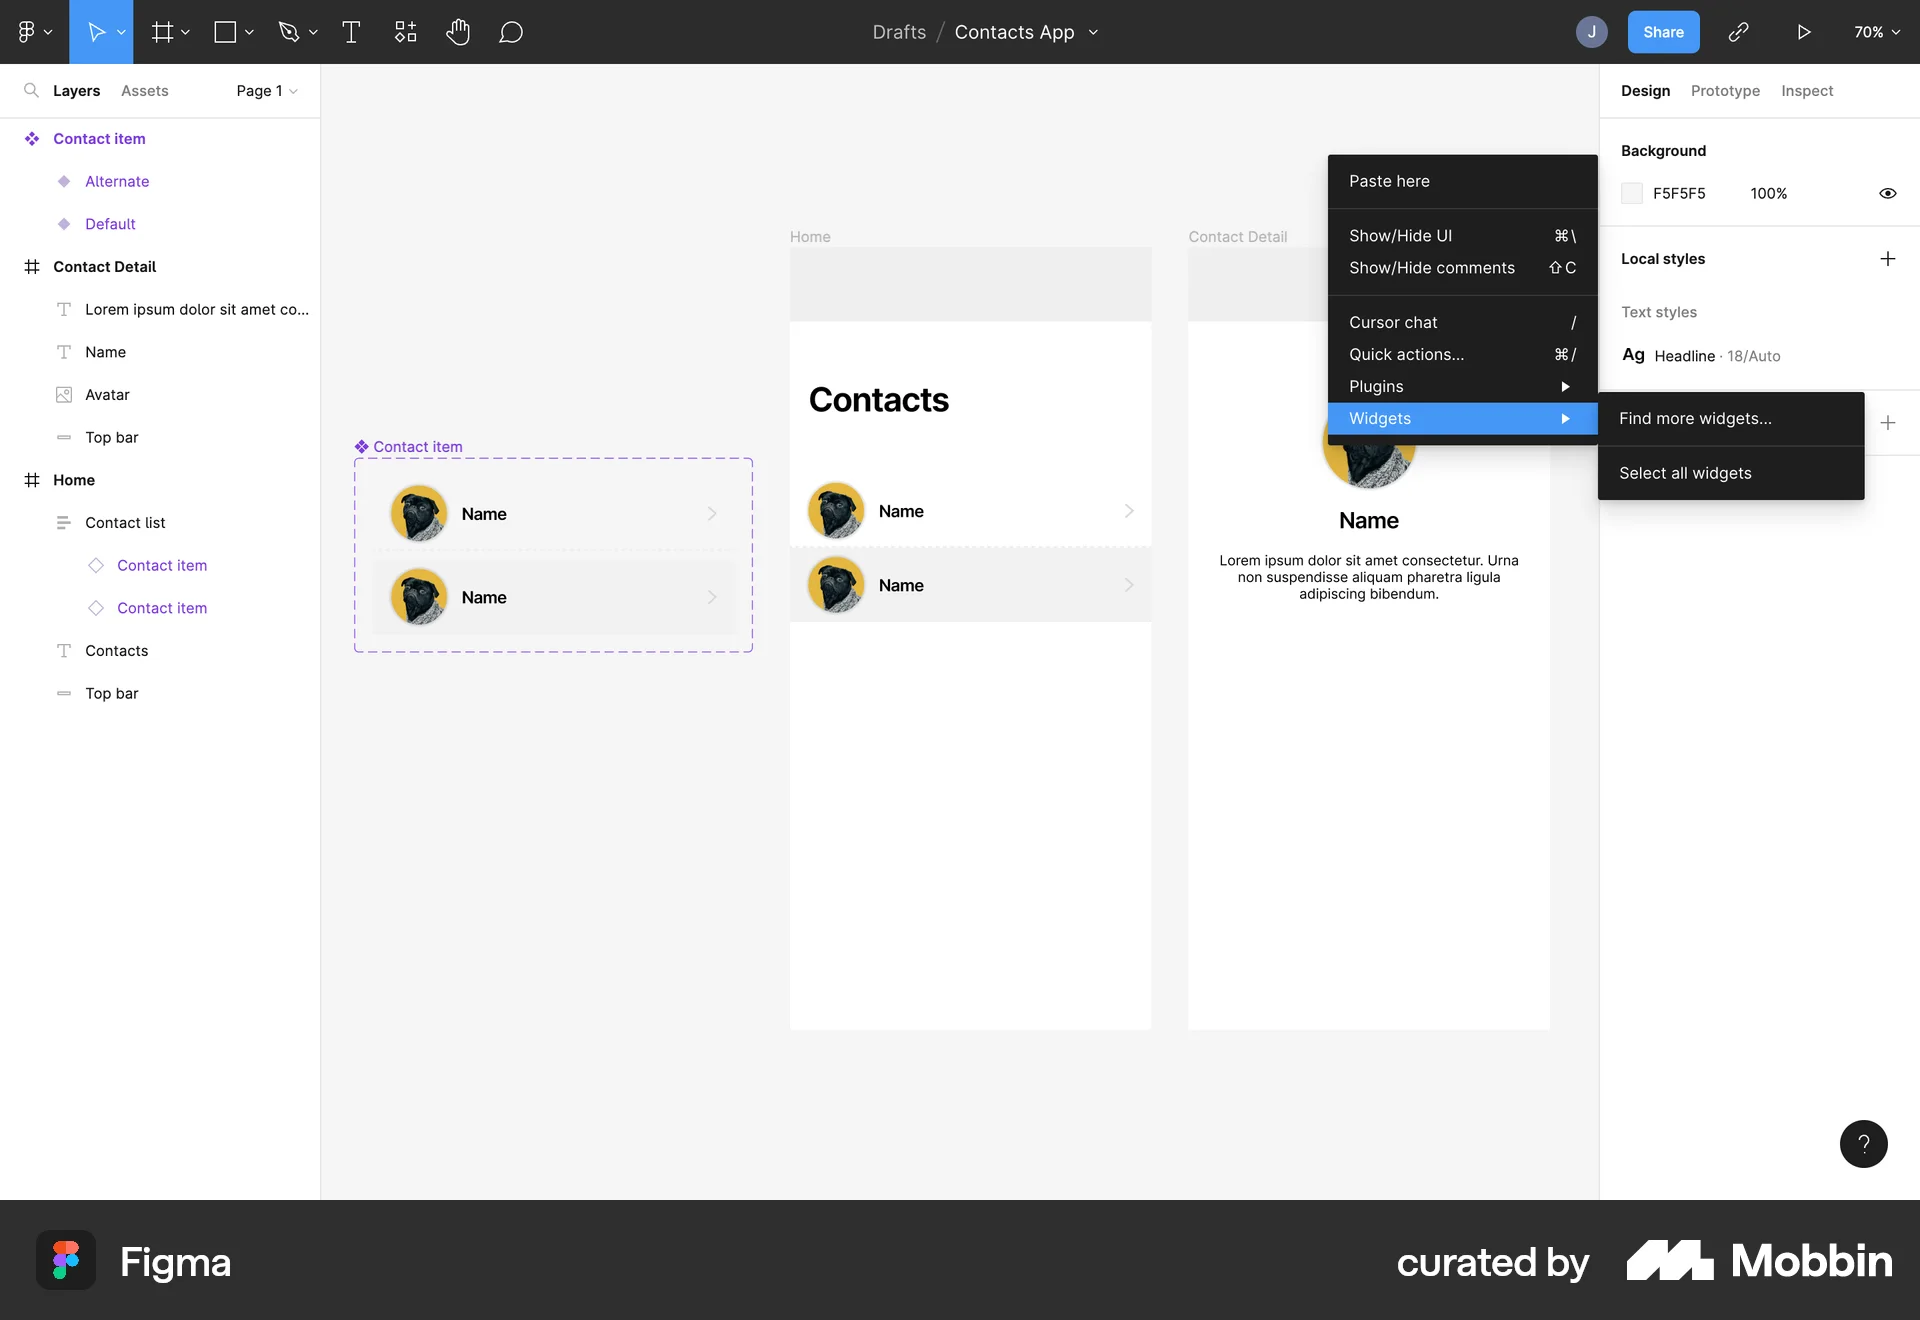The width and height of the screenshot is (1920, 1320).
Task: Toggle visibility of the background fill
Action: click(1887, 193)
